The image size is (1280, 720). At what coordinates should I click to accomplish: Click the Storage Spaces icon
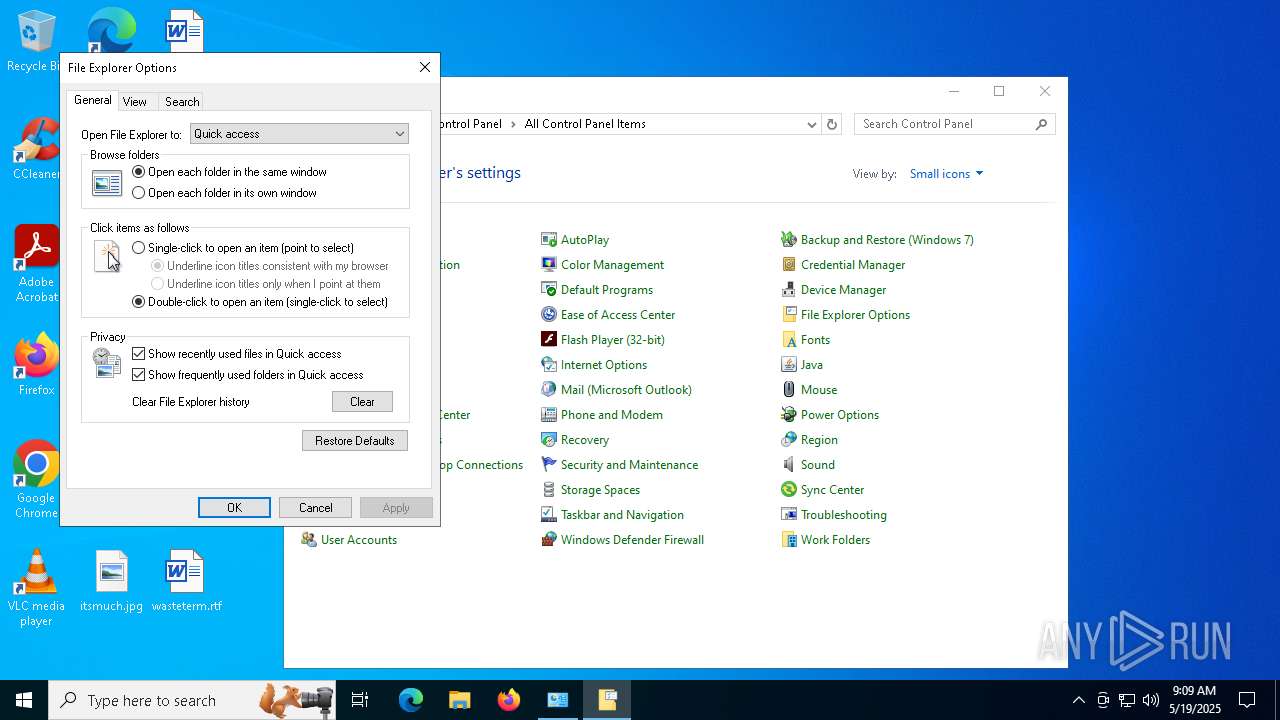coord(549,490)
